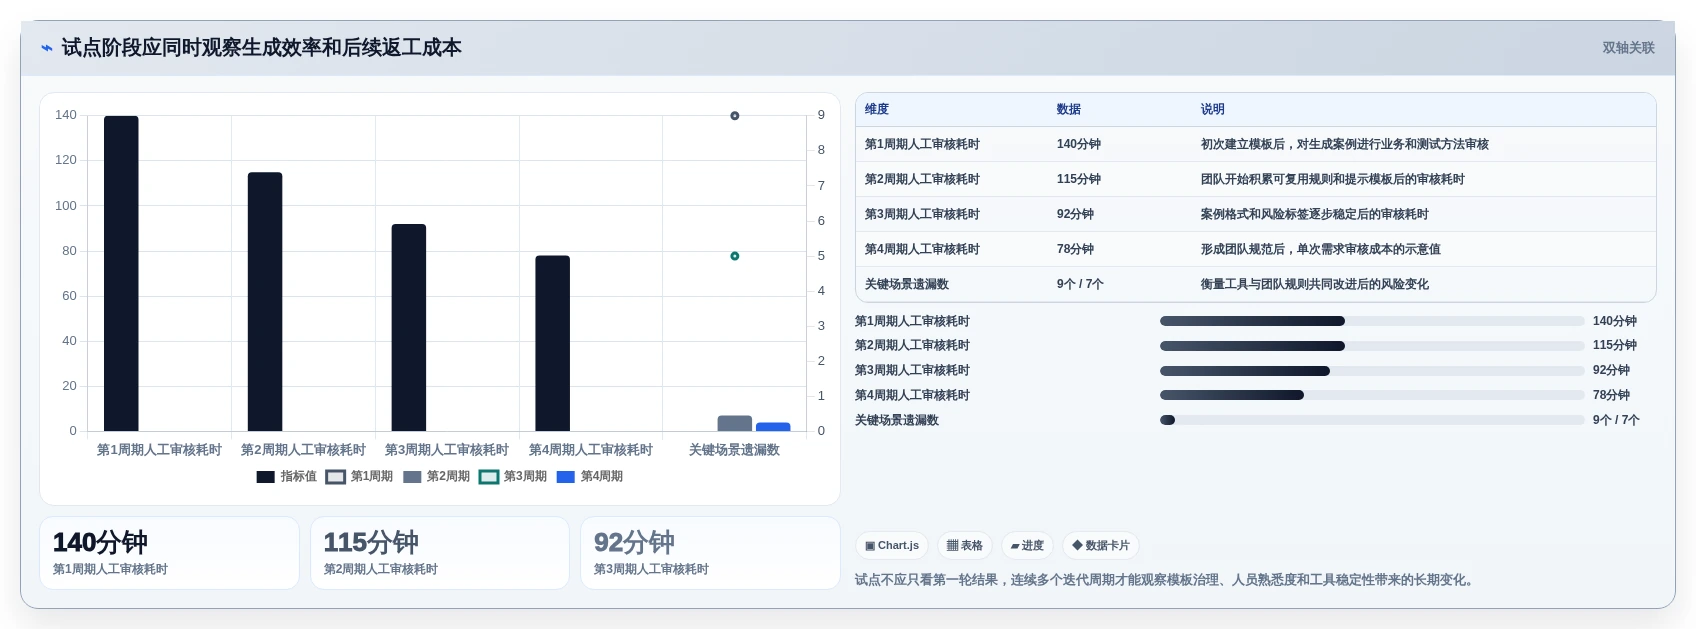Click the 第3周期人工审核耗时 progress bar
The image size is (1696, 629).
[1372, 371]
